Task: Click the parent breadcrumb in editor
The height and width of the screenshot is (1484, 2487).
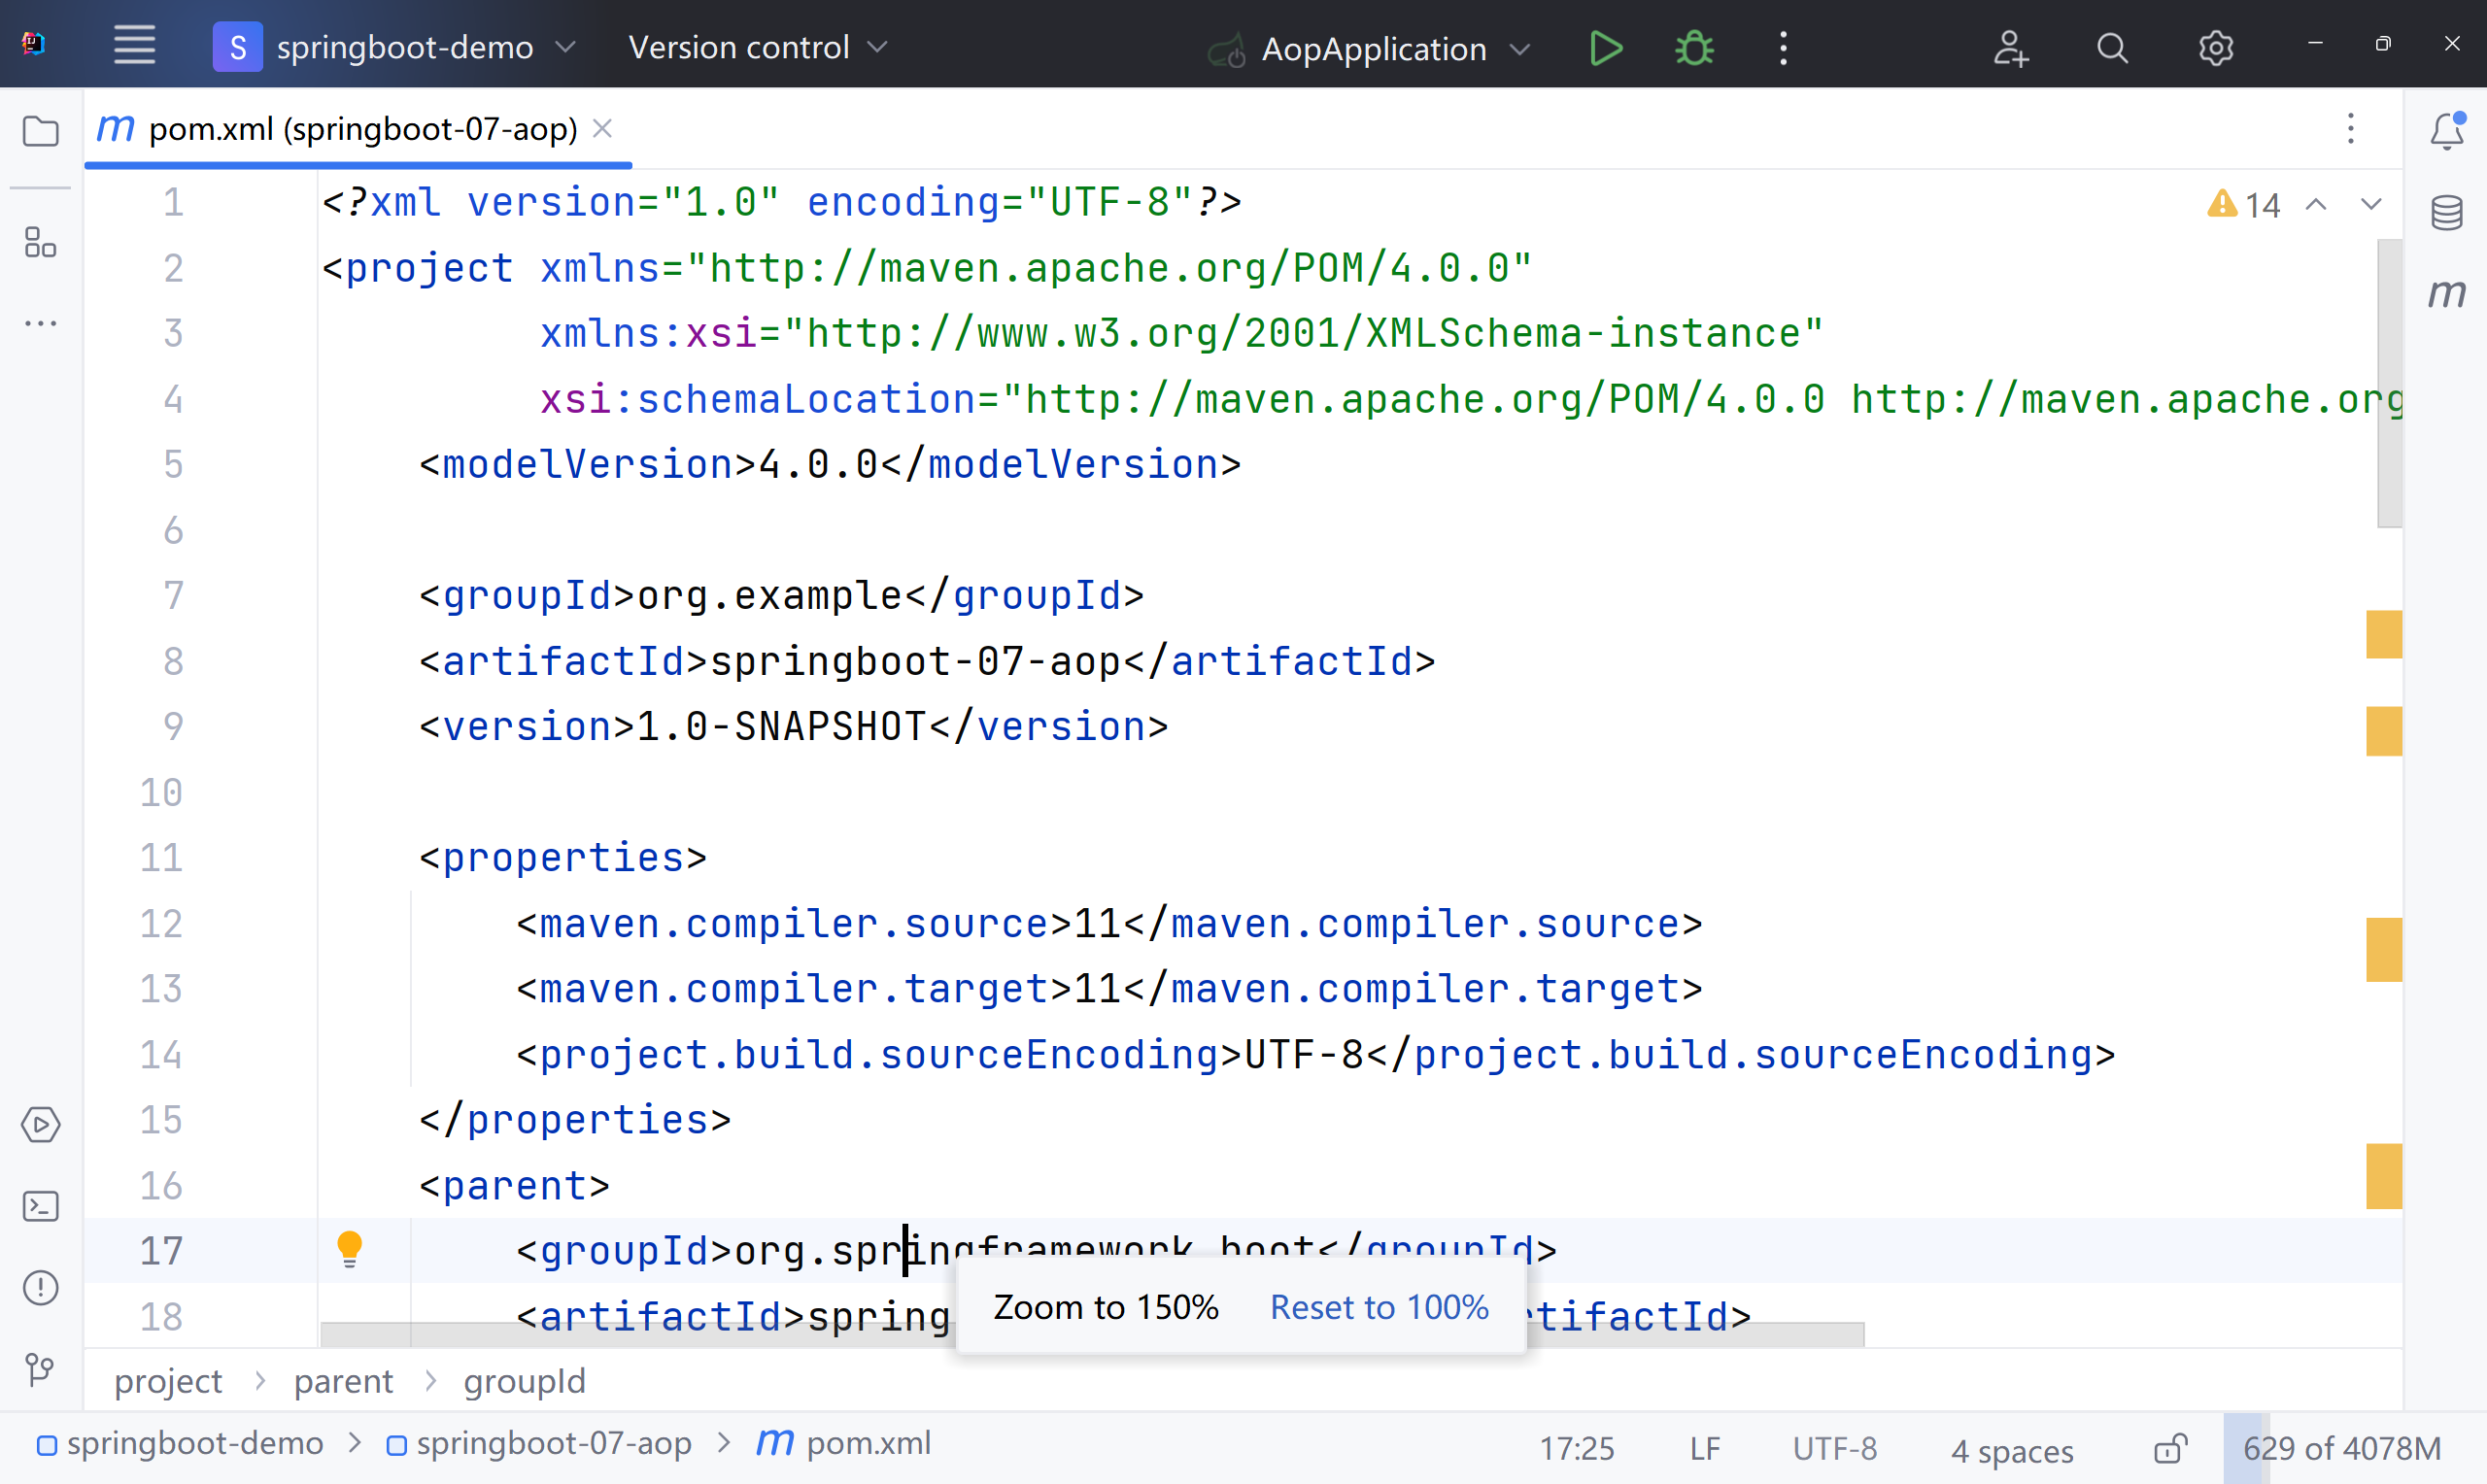Action: click(343, 1381)
